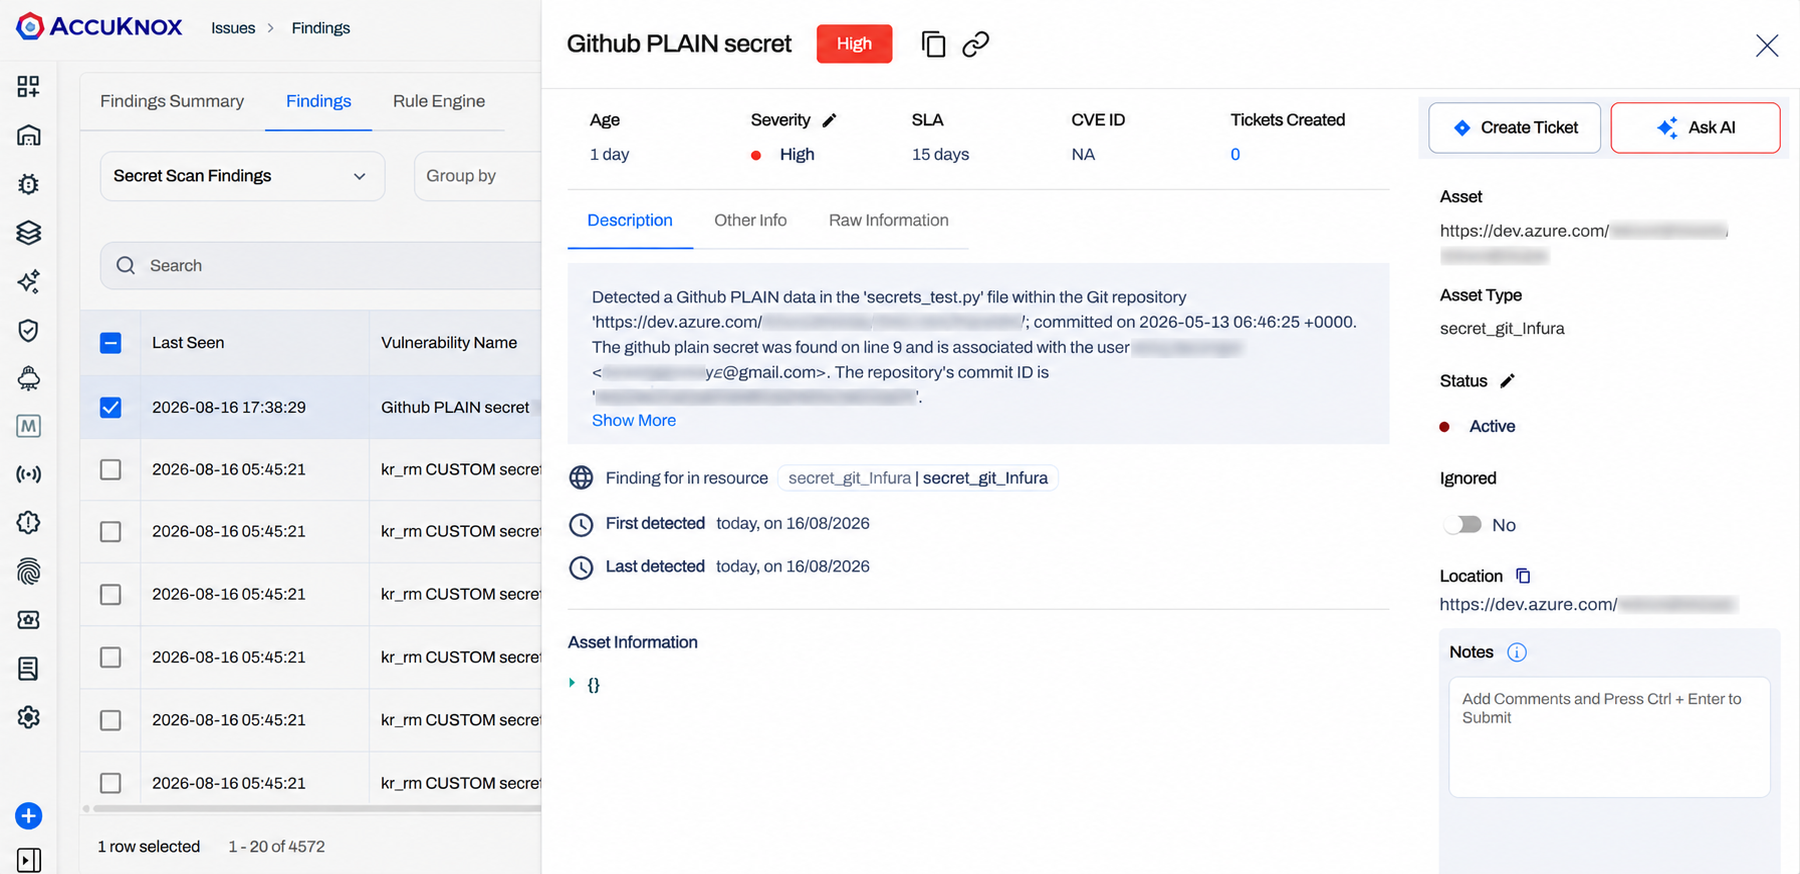The image size is (1800, 874).
Task: Go to Issues breadcrumb
Action: [x=233, y=28]
